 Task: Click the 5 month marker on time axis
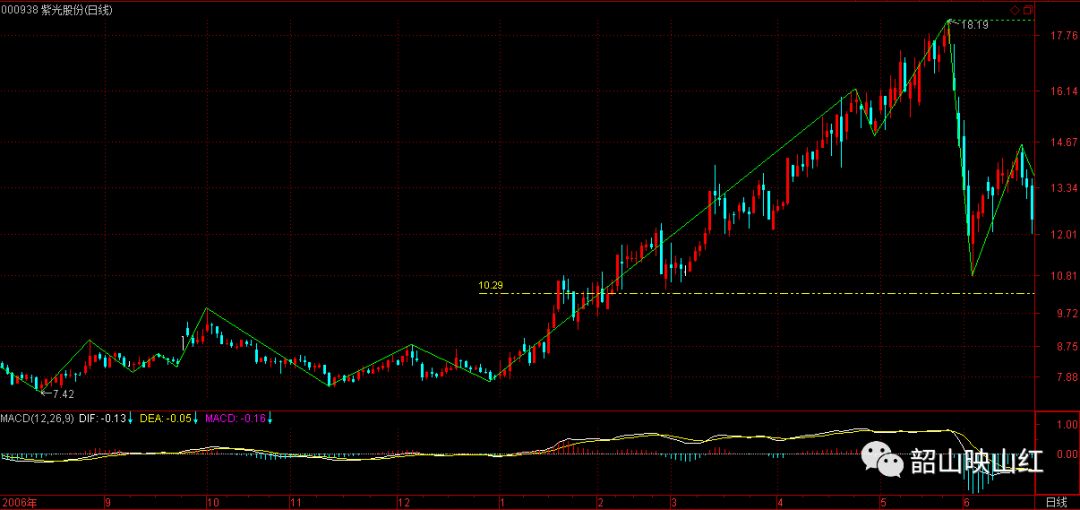tap(882, 502)
